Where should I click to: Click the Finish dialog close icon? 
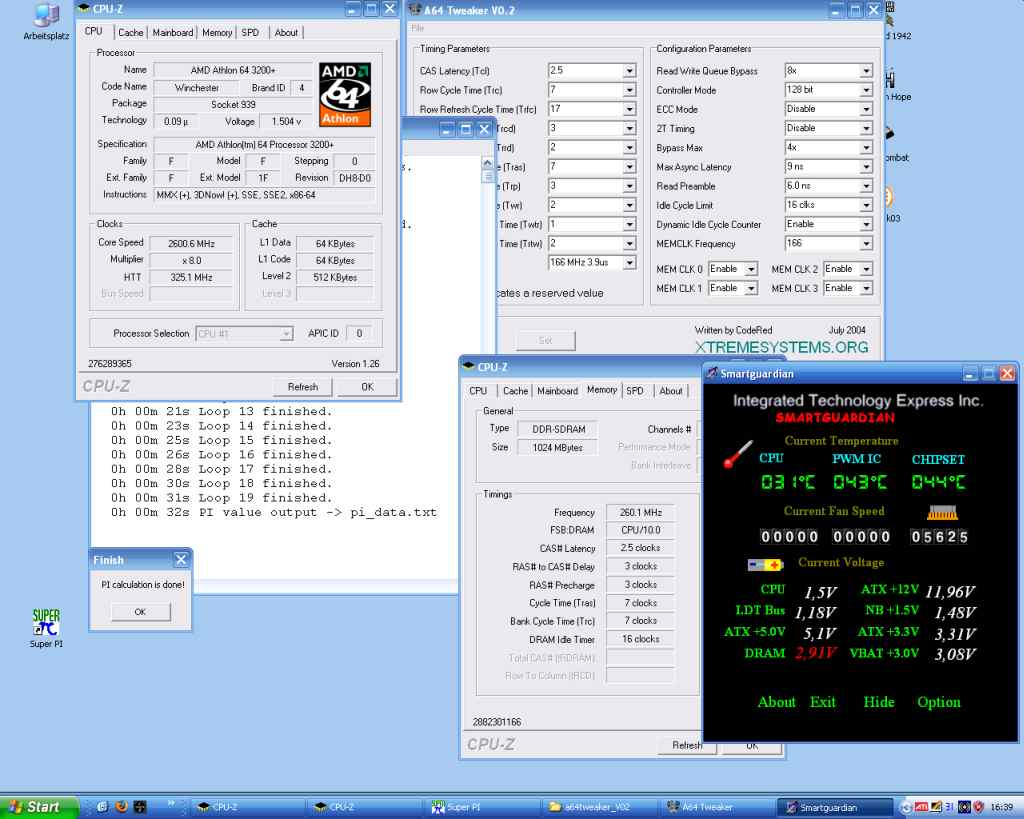181,559
